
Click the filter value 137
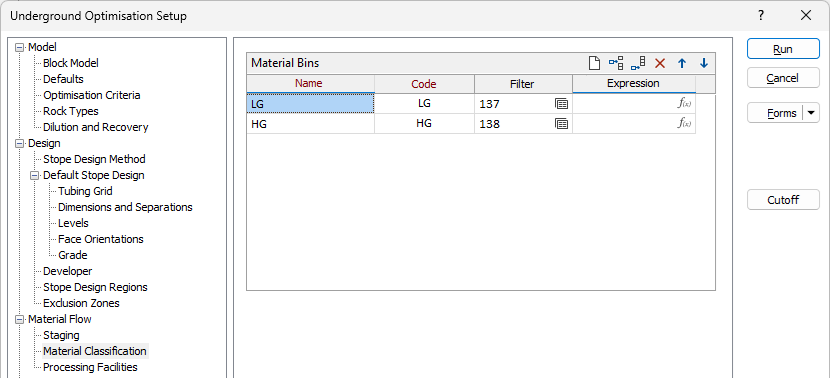click(x=490, y=104)
